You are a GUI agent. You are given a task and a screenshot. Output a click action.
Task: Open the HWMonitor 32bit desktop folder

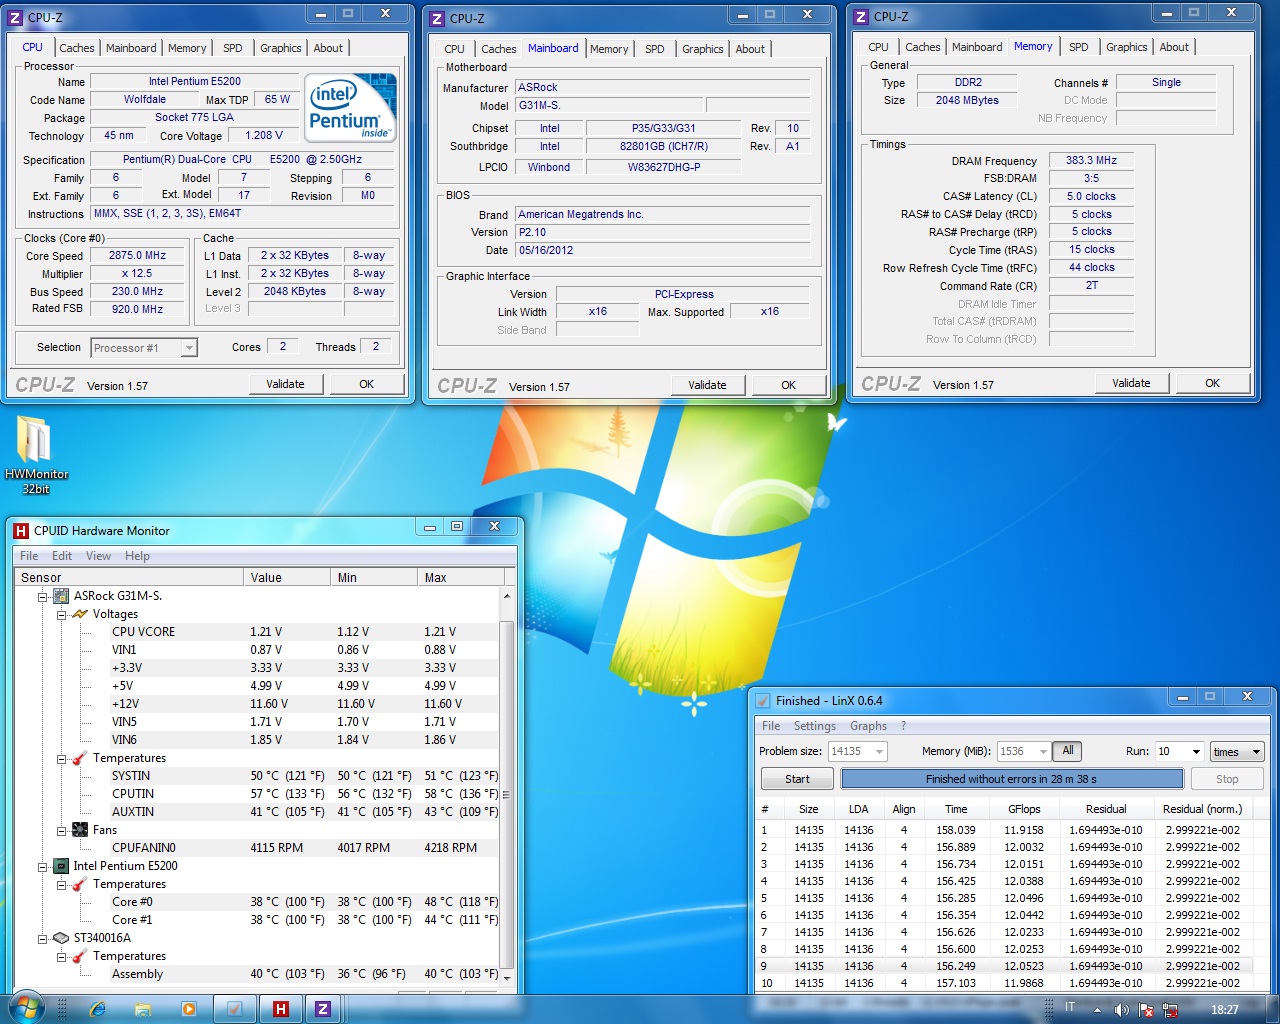[35, 454]
